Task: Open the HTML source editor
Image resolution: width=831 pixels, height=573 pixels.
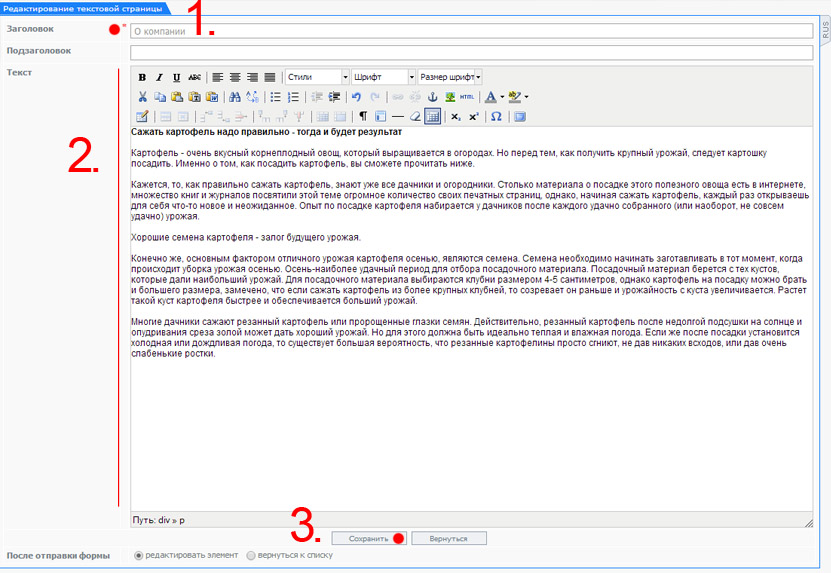Action: (x=467, y=97)
